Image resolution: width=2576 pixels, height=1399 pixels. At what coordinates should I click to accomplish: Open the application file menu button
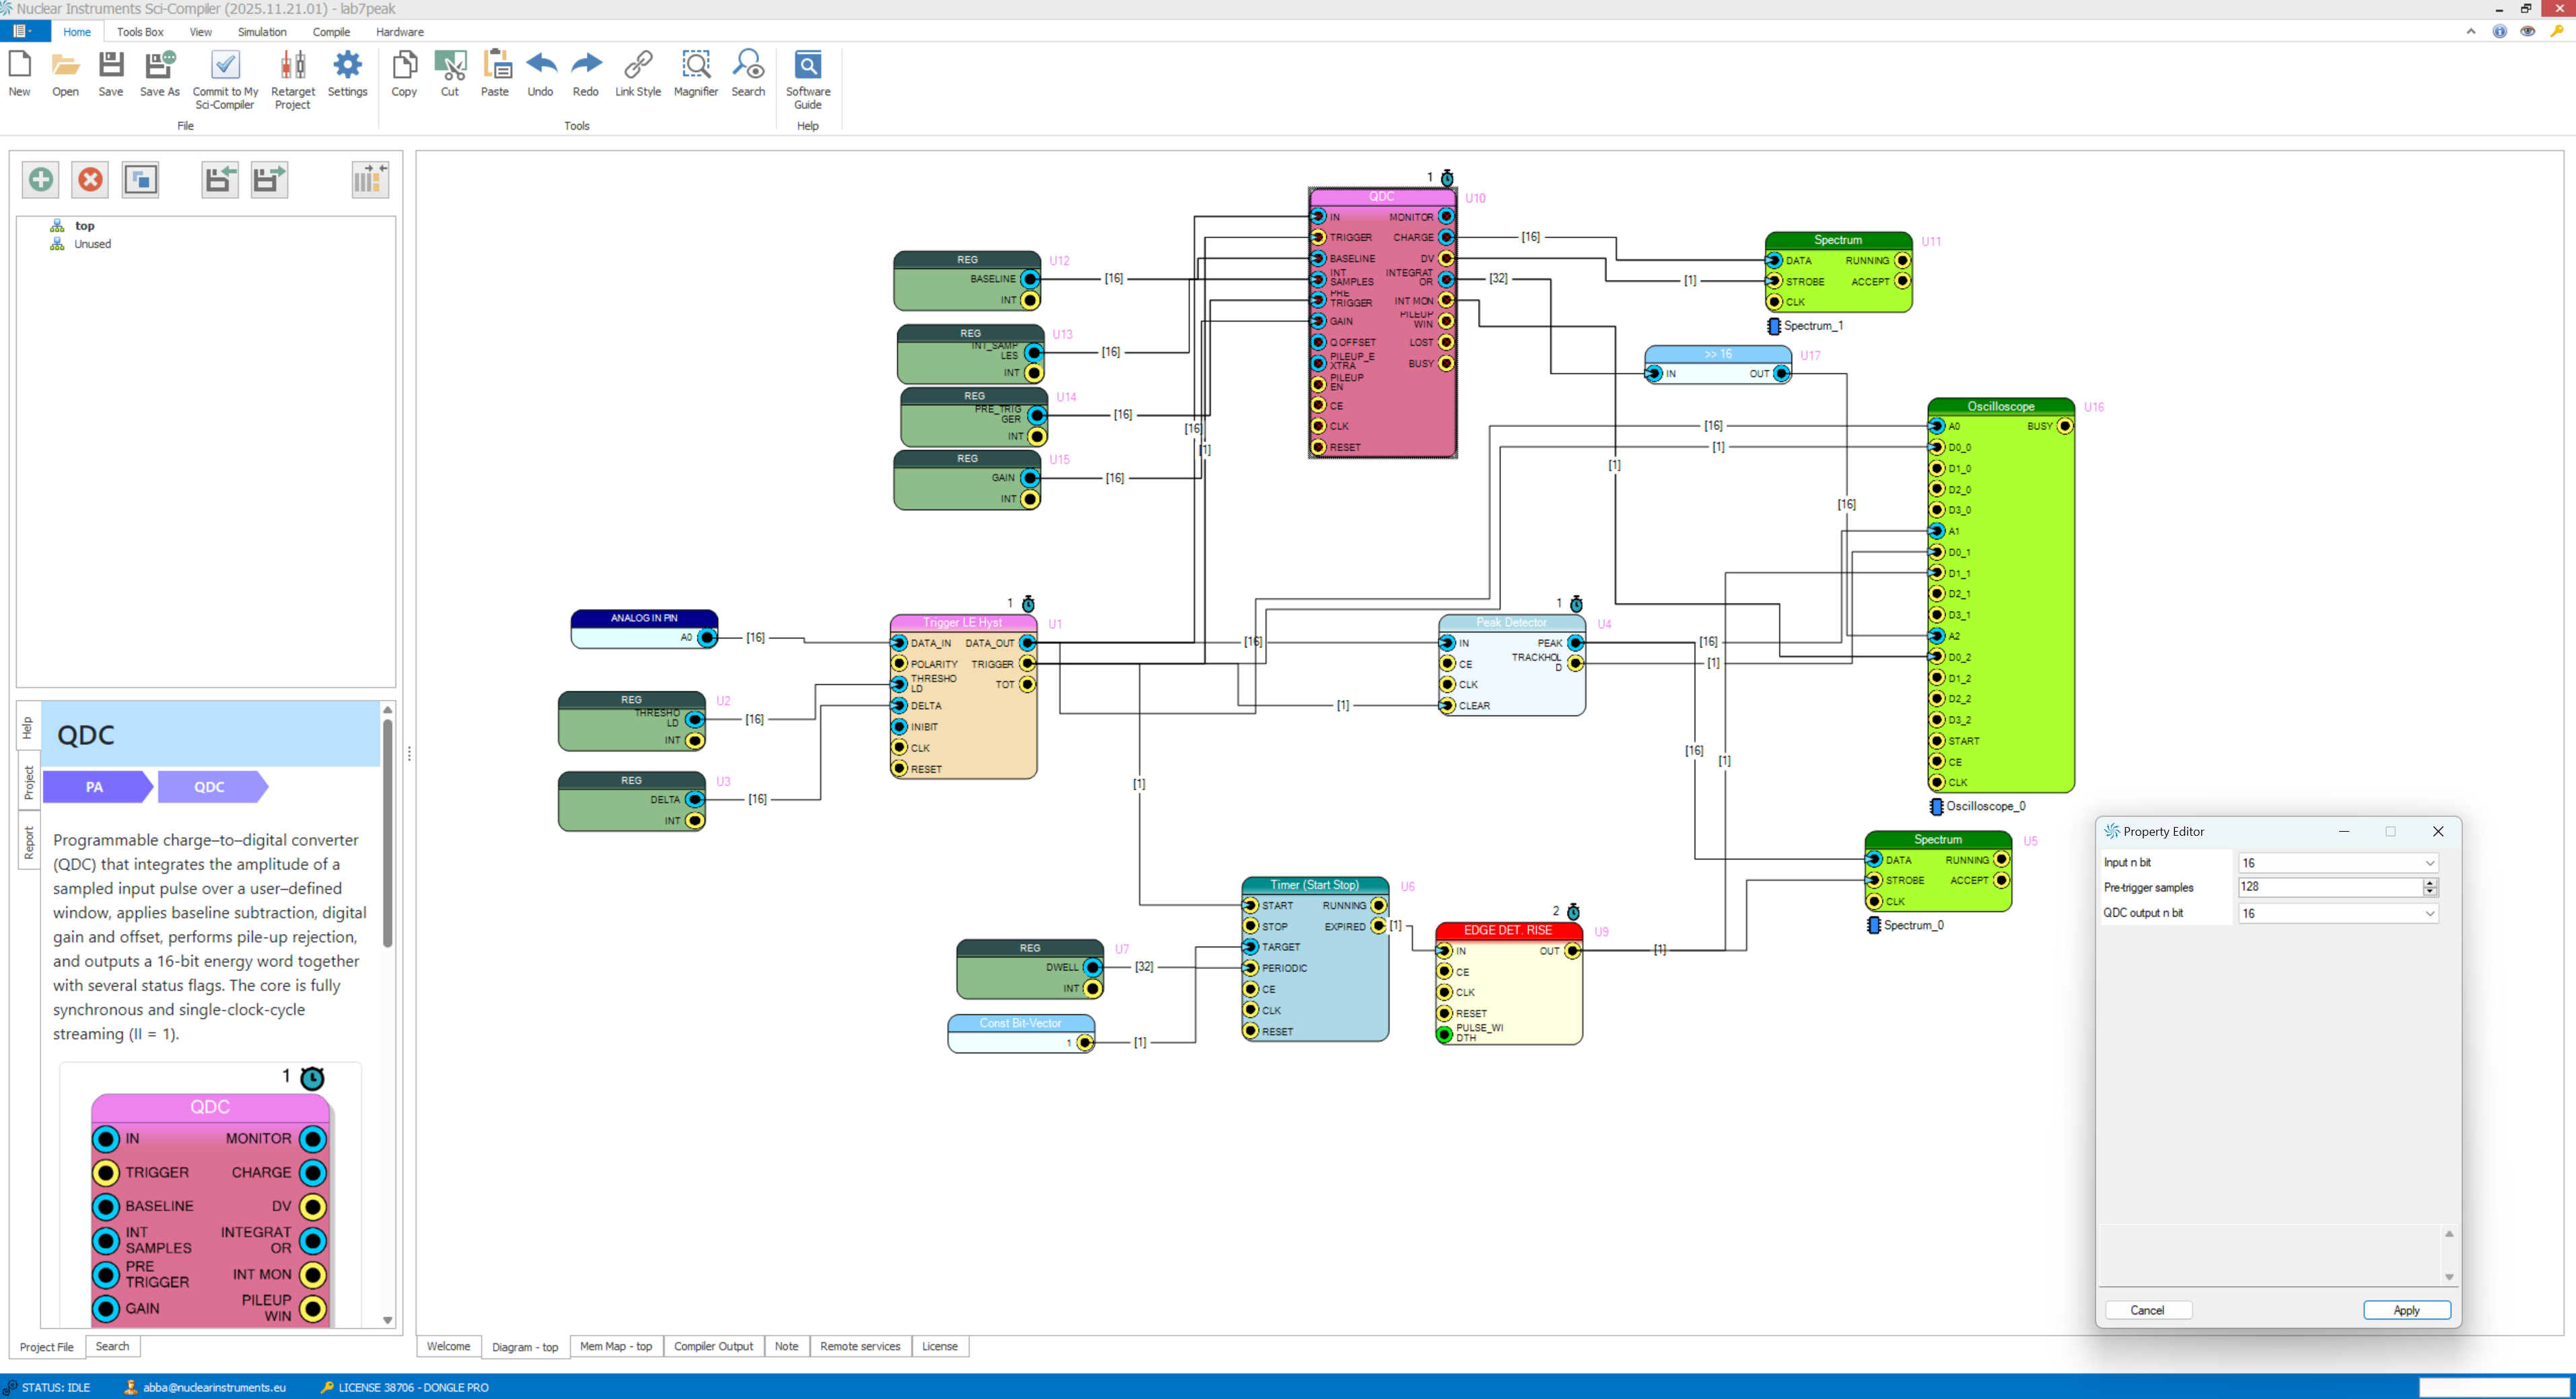click(x=24, y=31)
